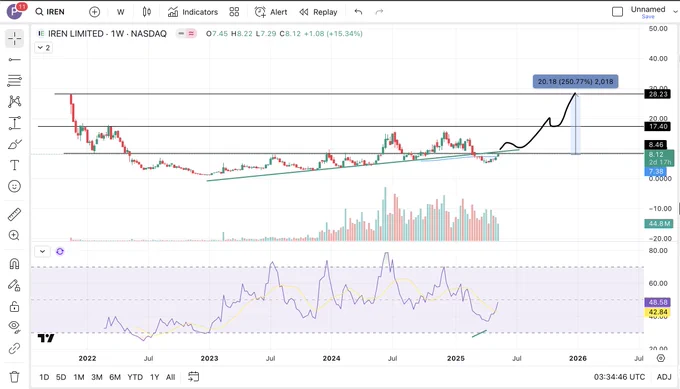The width and height of the screenshot is (680, 389).
Task: Click the 44.8M volume label
Action: click(x=658, y=223)
